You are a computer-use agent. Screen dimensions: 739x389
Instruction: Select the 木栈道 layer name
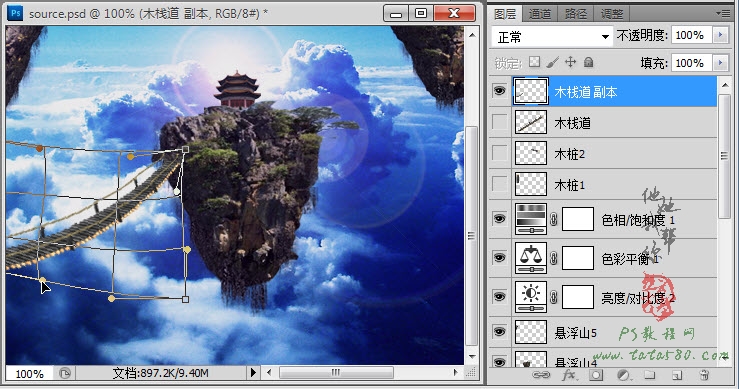(573, 123)
